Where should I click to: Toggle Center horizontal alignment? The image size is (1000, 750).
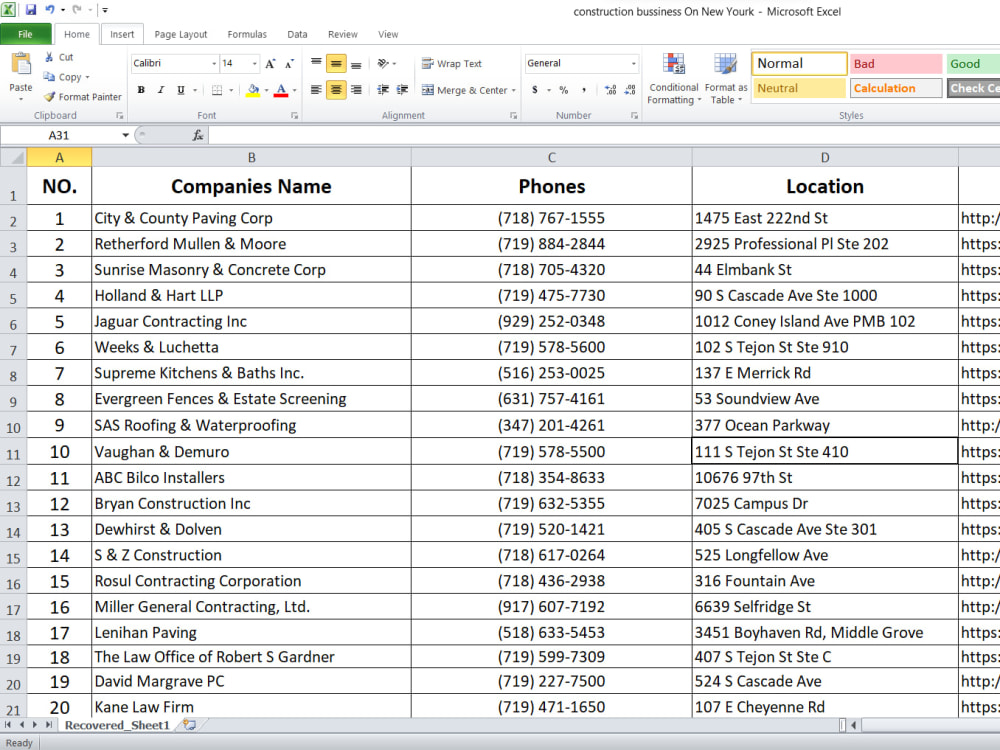336,90
